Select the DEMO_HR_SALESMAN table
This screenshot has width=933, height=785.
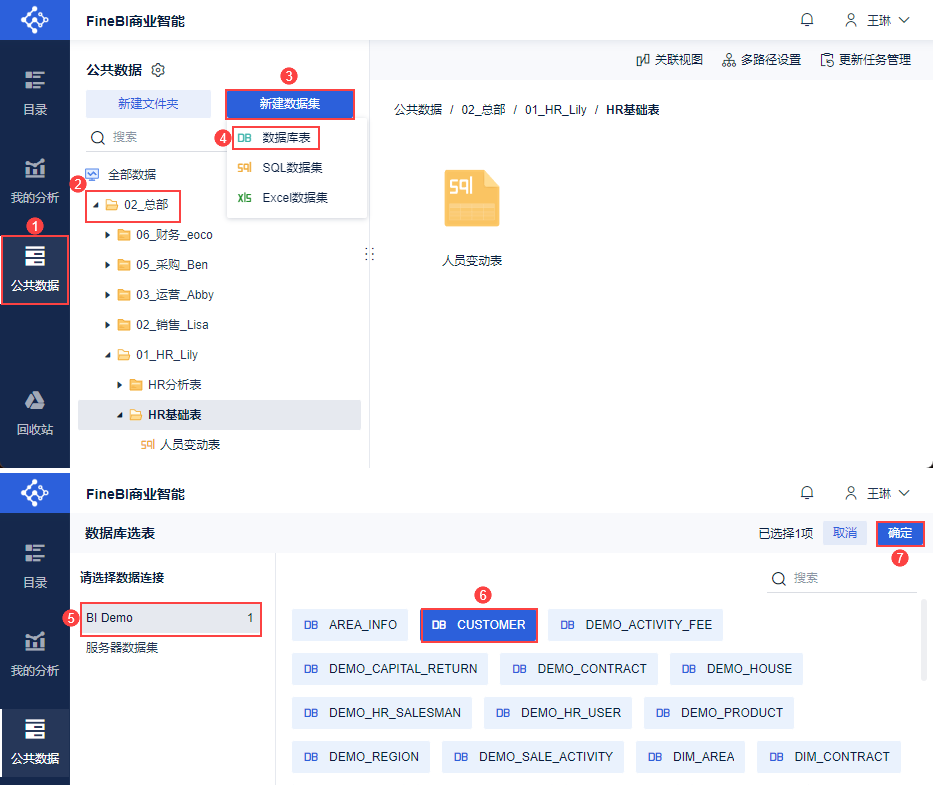coord(382,713)
